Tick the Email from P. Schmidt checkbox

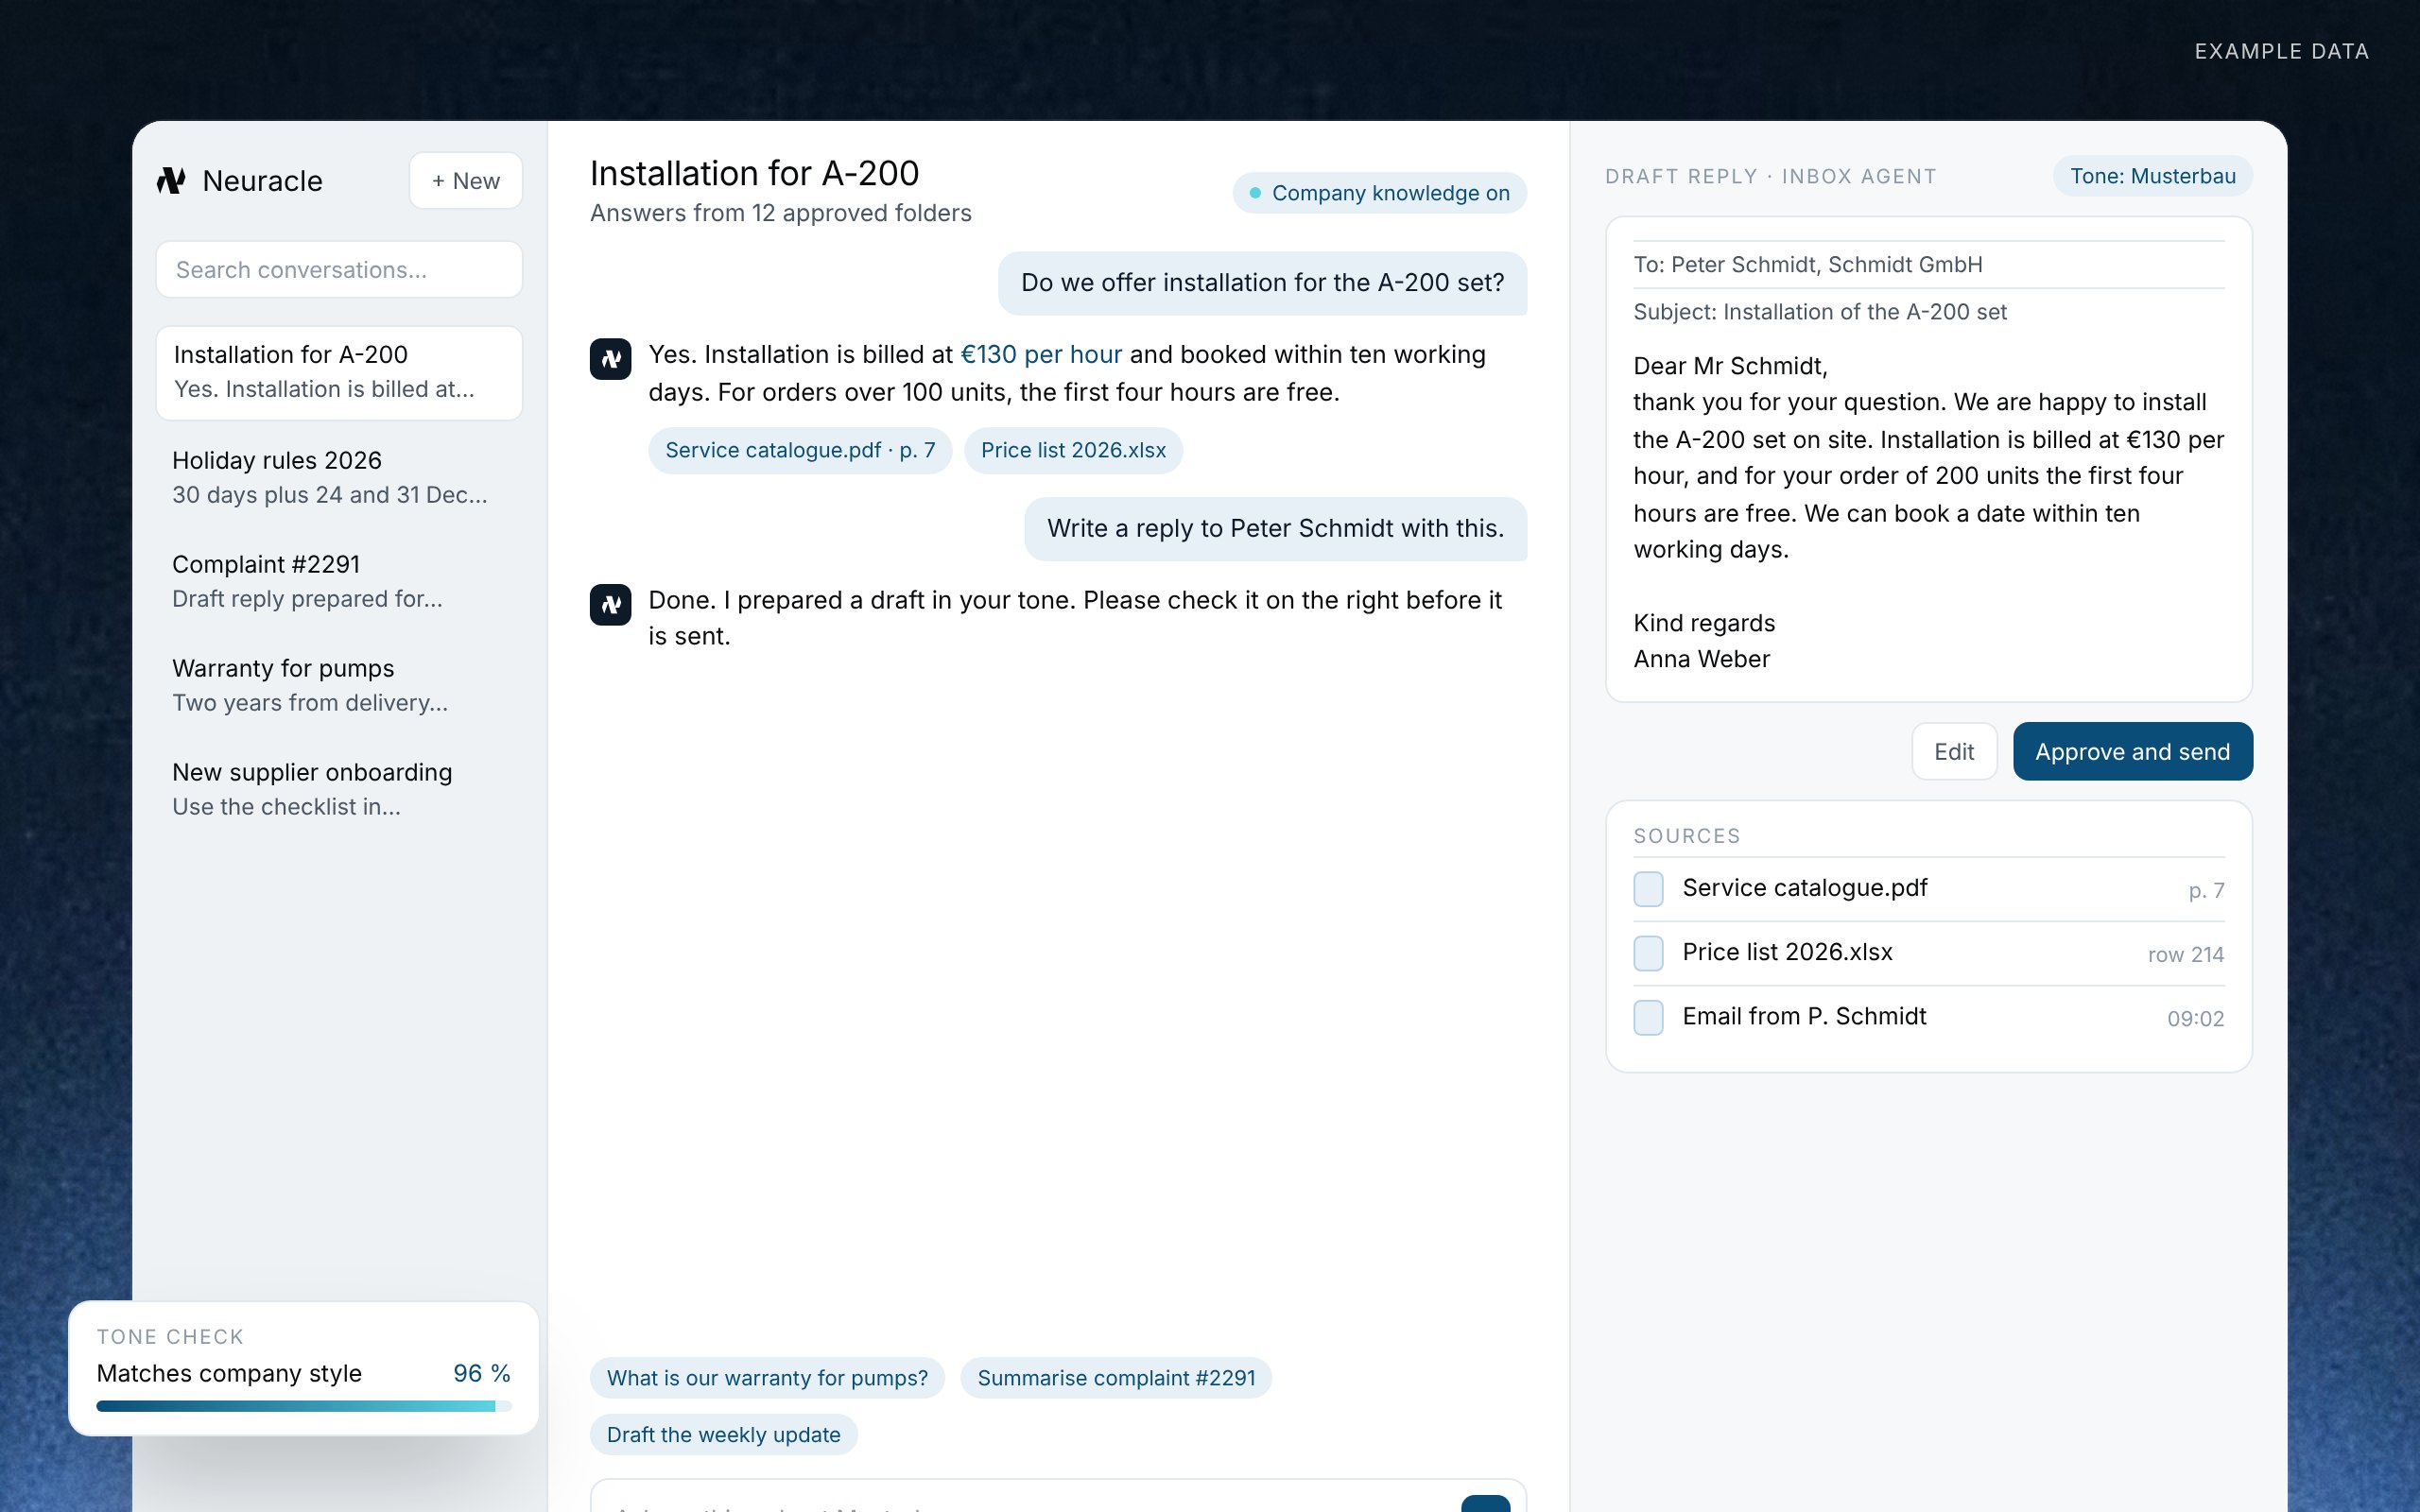point(1648,1017)
